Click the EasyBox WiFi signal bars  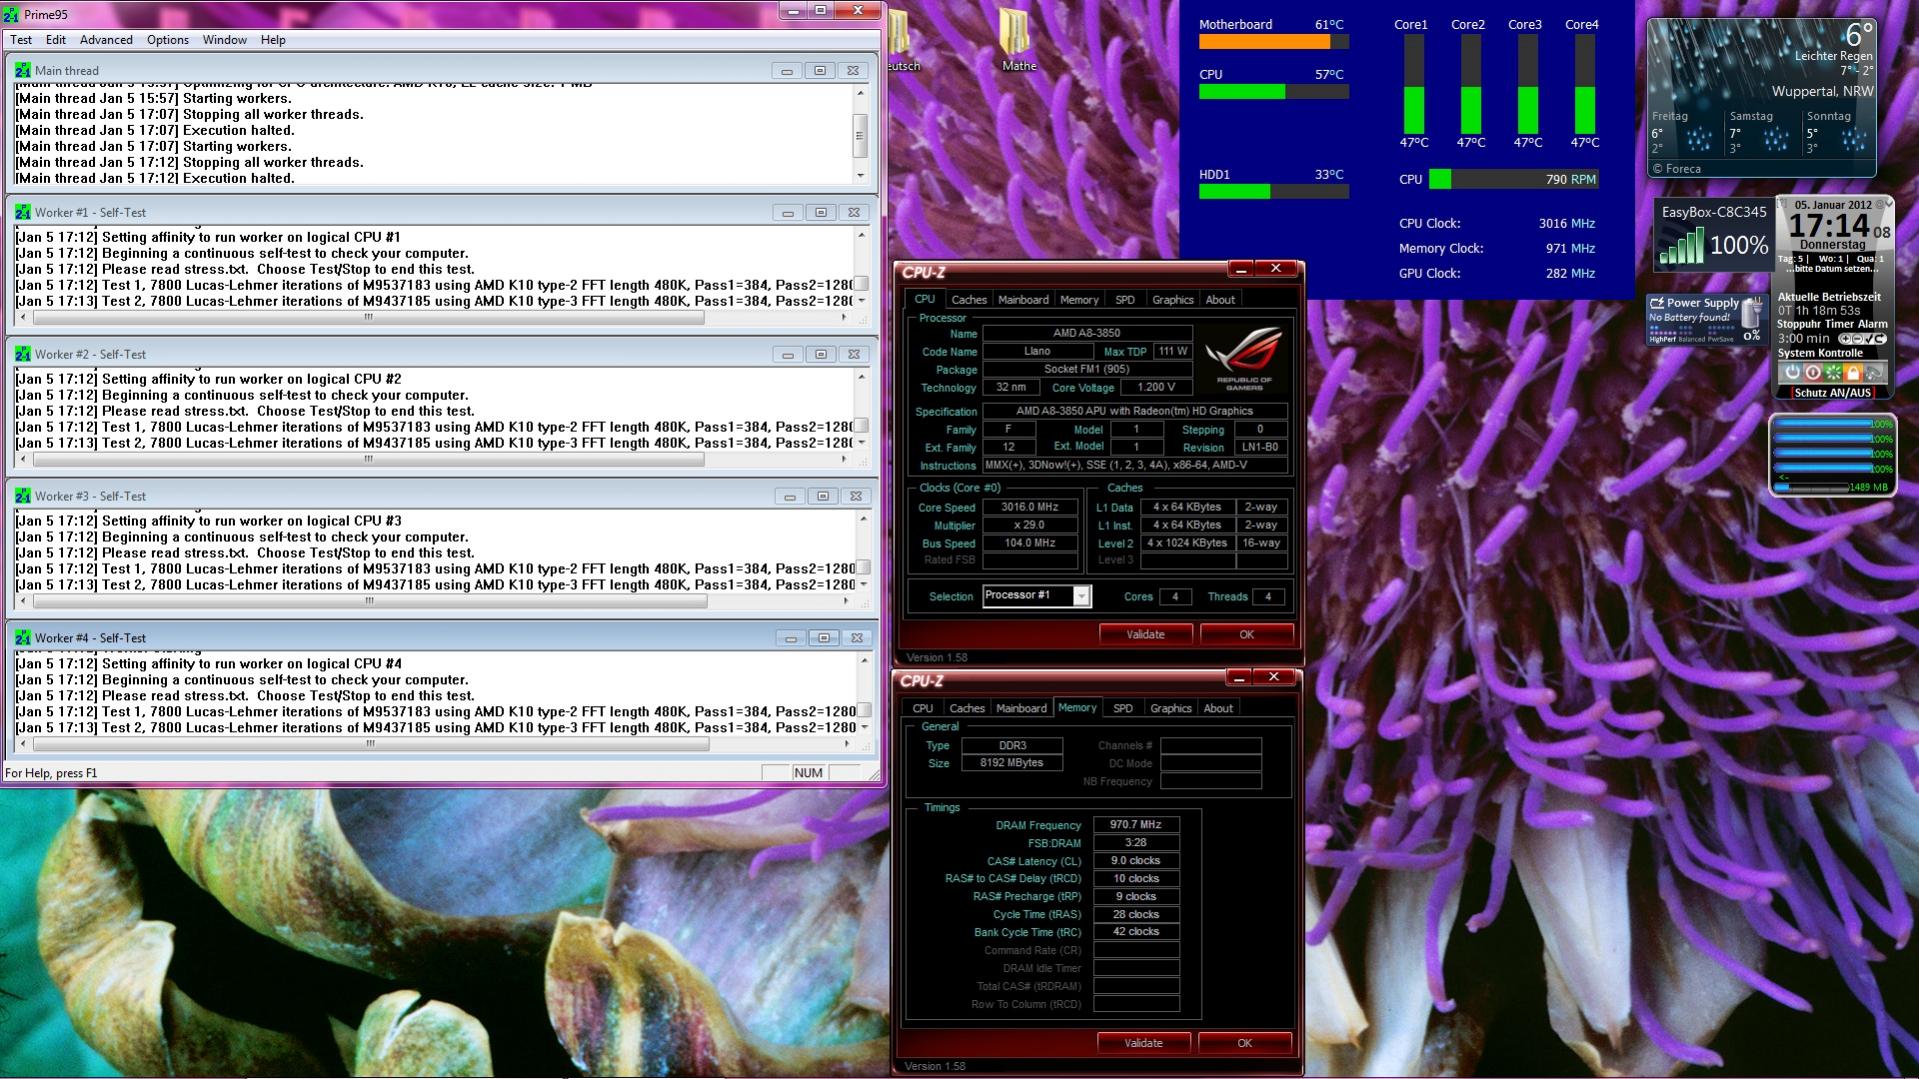(x=1680, y=246)
